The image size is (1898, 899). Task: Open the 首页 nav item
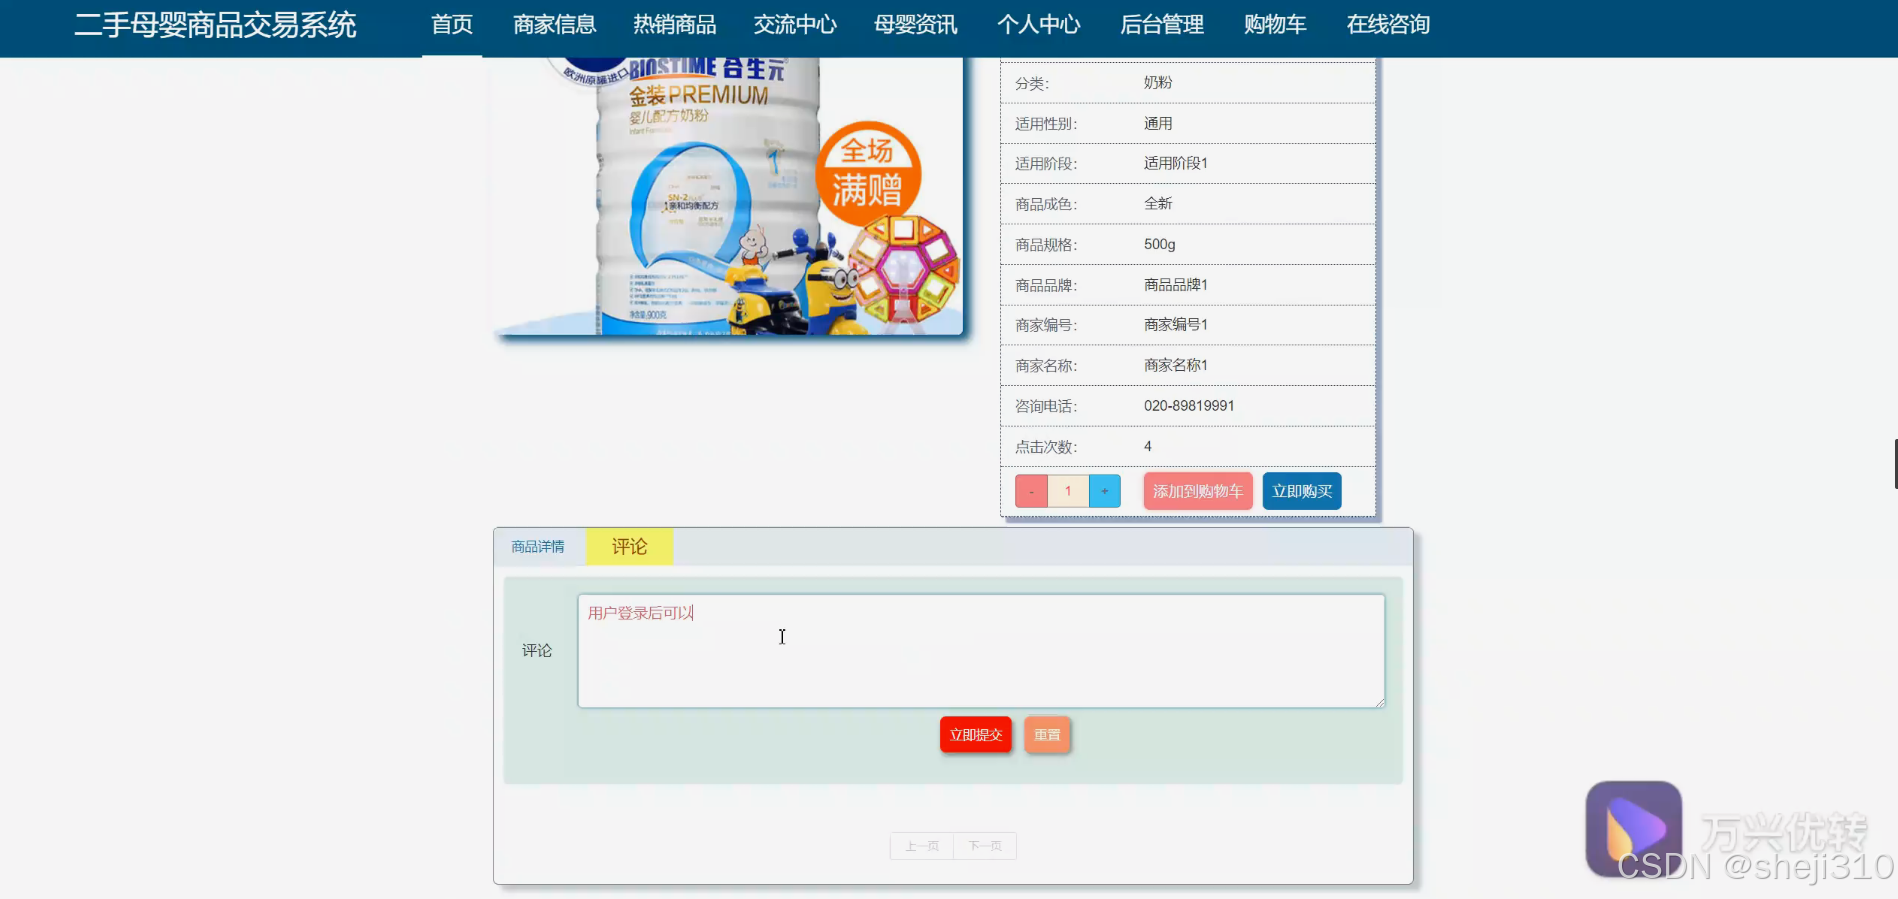(452, 25)
